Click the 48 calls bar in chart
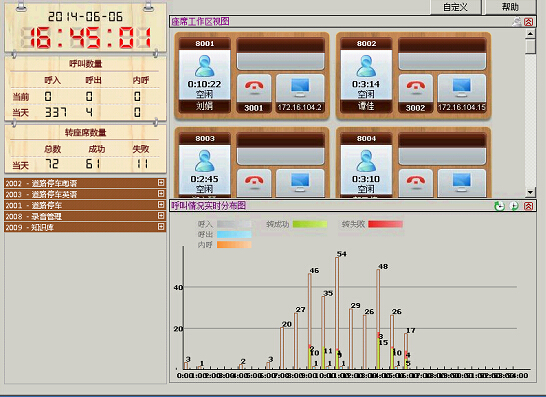Image resolution: width=546 pixels, height=397 pixels. pos(378,319)
